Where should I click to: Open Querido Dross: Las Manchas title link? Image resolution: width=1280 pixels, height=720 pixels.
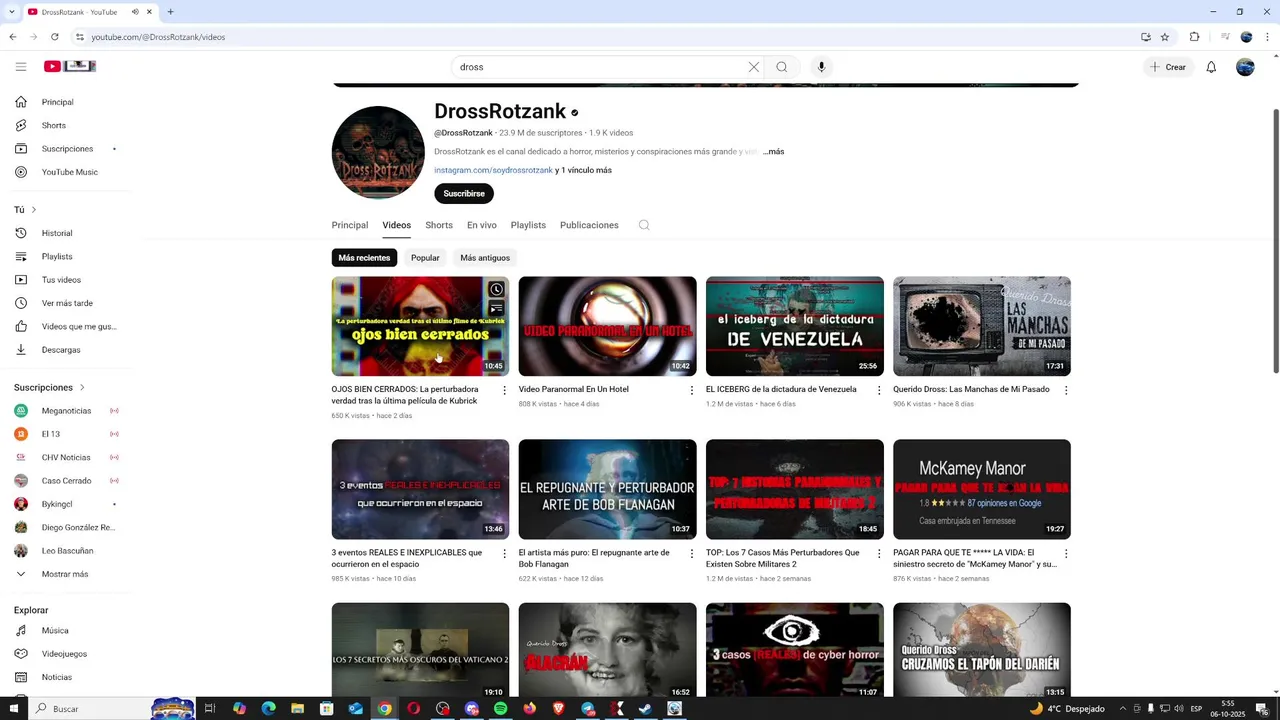tap(971, 389)
